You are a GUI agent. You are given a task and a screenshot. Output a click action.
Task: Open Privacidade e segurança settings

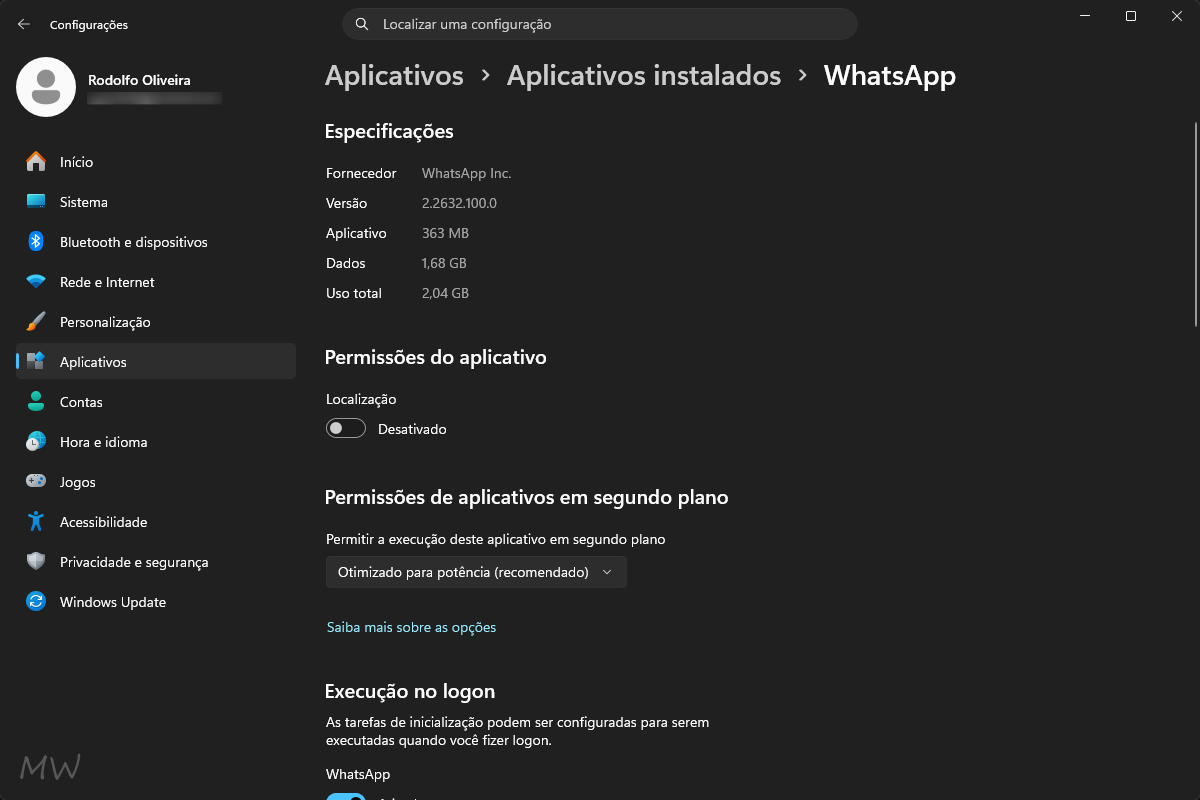point(156,562)
